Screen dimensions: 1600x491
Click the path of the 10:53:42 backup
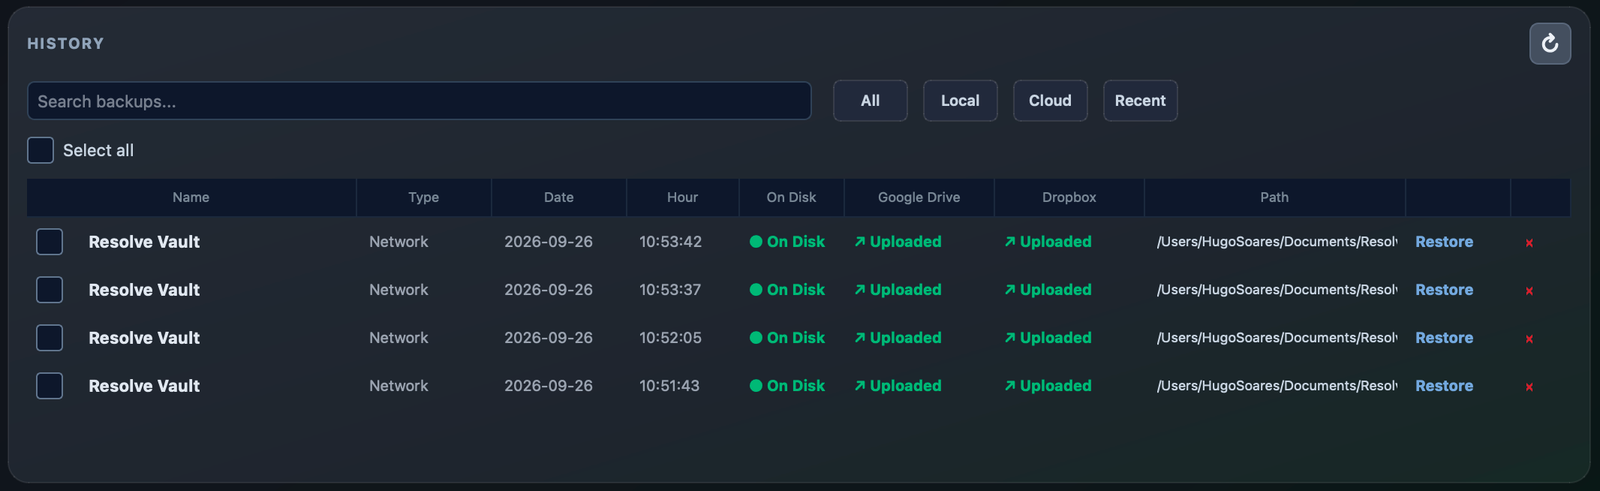1277,242
